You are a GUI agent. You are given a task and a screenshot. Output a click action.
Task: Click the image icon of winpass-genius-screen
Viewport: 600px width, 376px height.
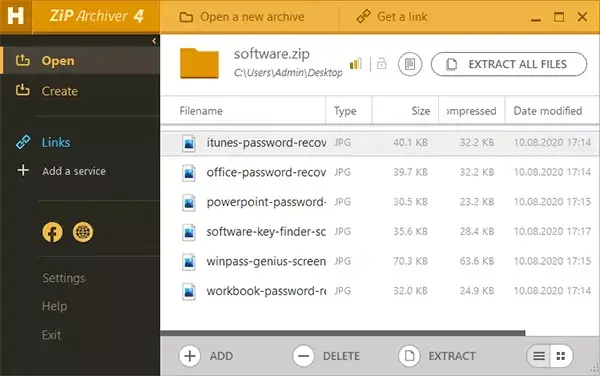coord(189,262)
